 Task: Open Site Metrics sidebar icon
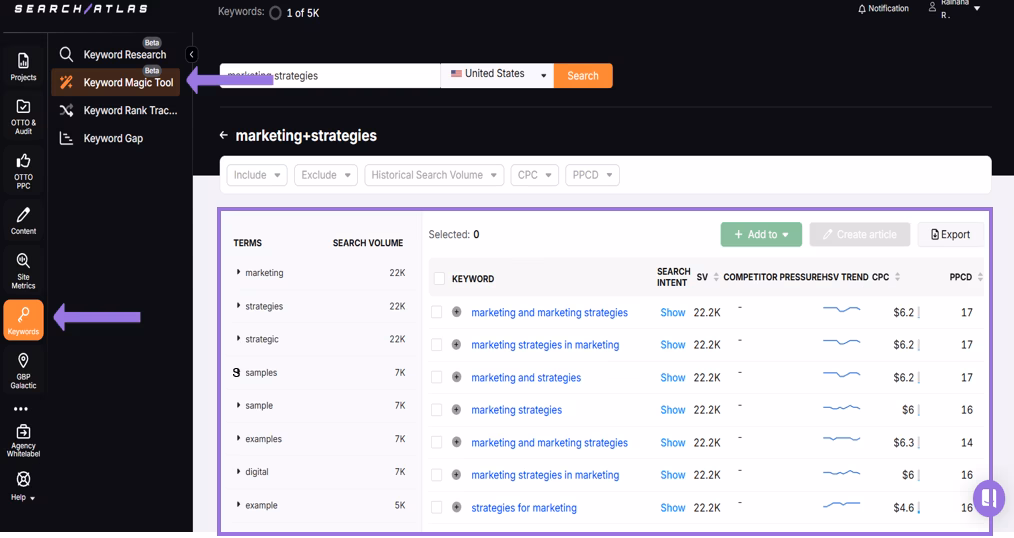pos(23,270)
